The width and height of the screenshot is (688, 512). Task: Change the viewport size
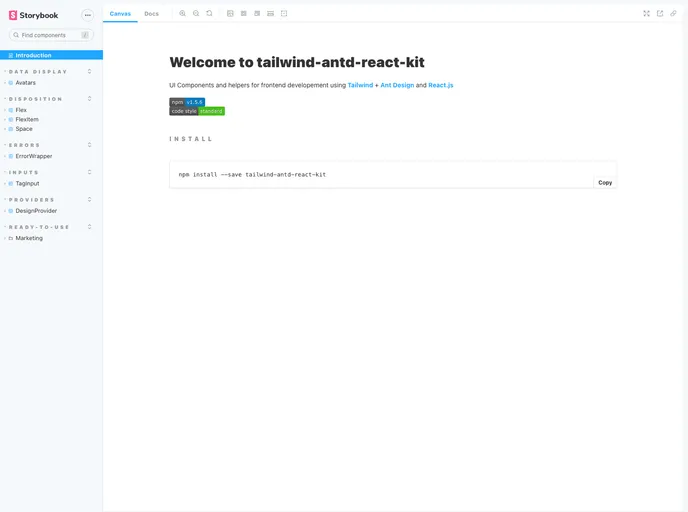[x=257, y=14]
